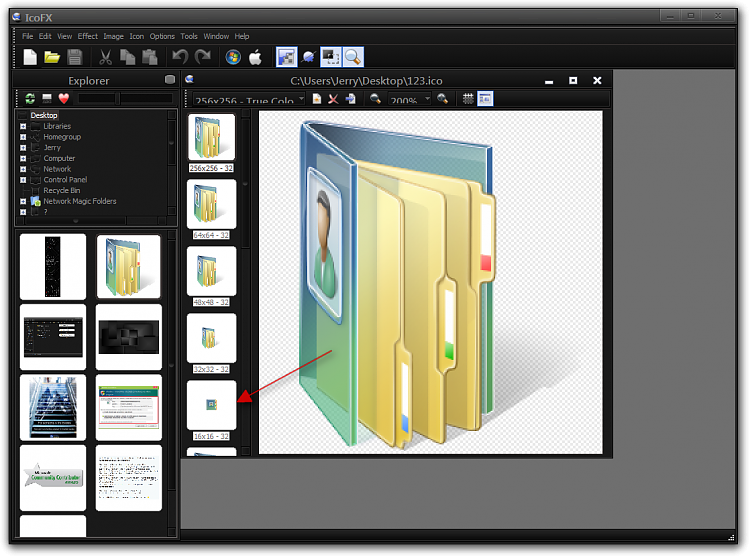750x557 pixels.
Task: Toggle the checkerboard tool panel icon
Action: [287, 57]
